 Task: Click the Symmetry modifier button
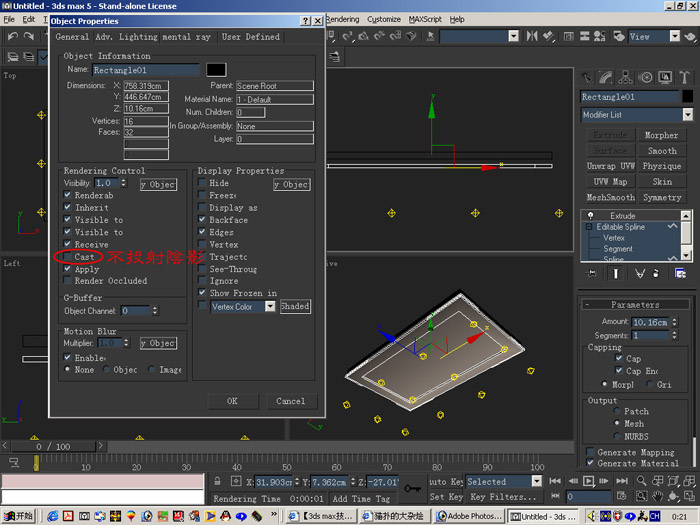662,197
